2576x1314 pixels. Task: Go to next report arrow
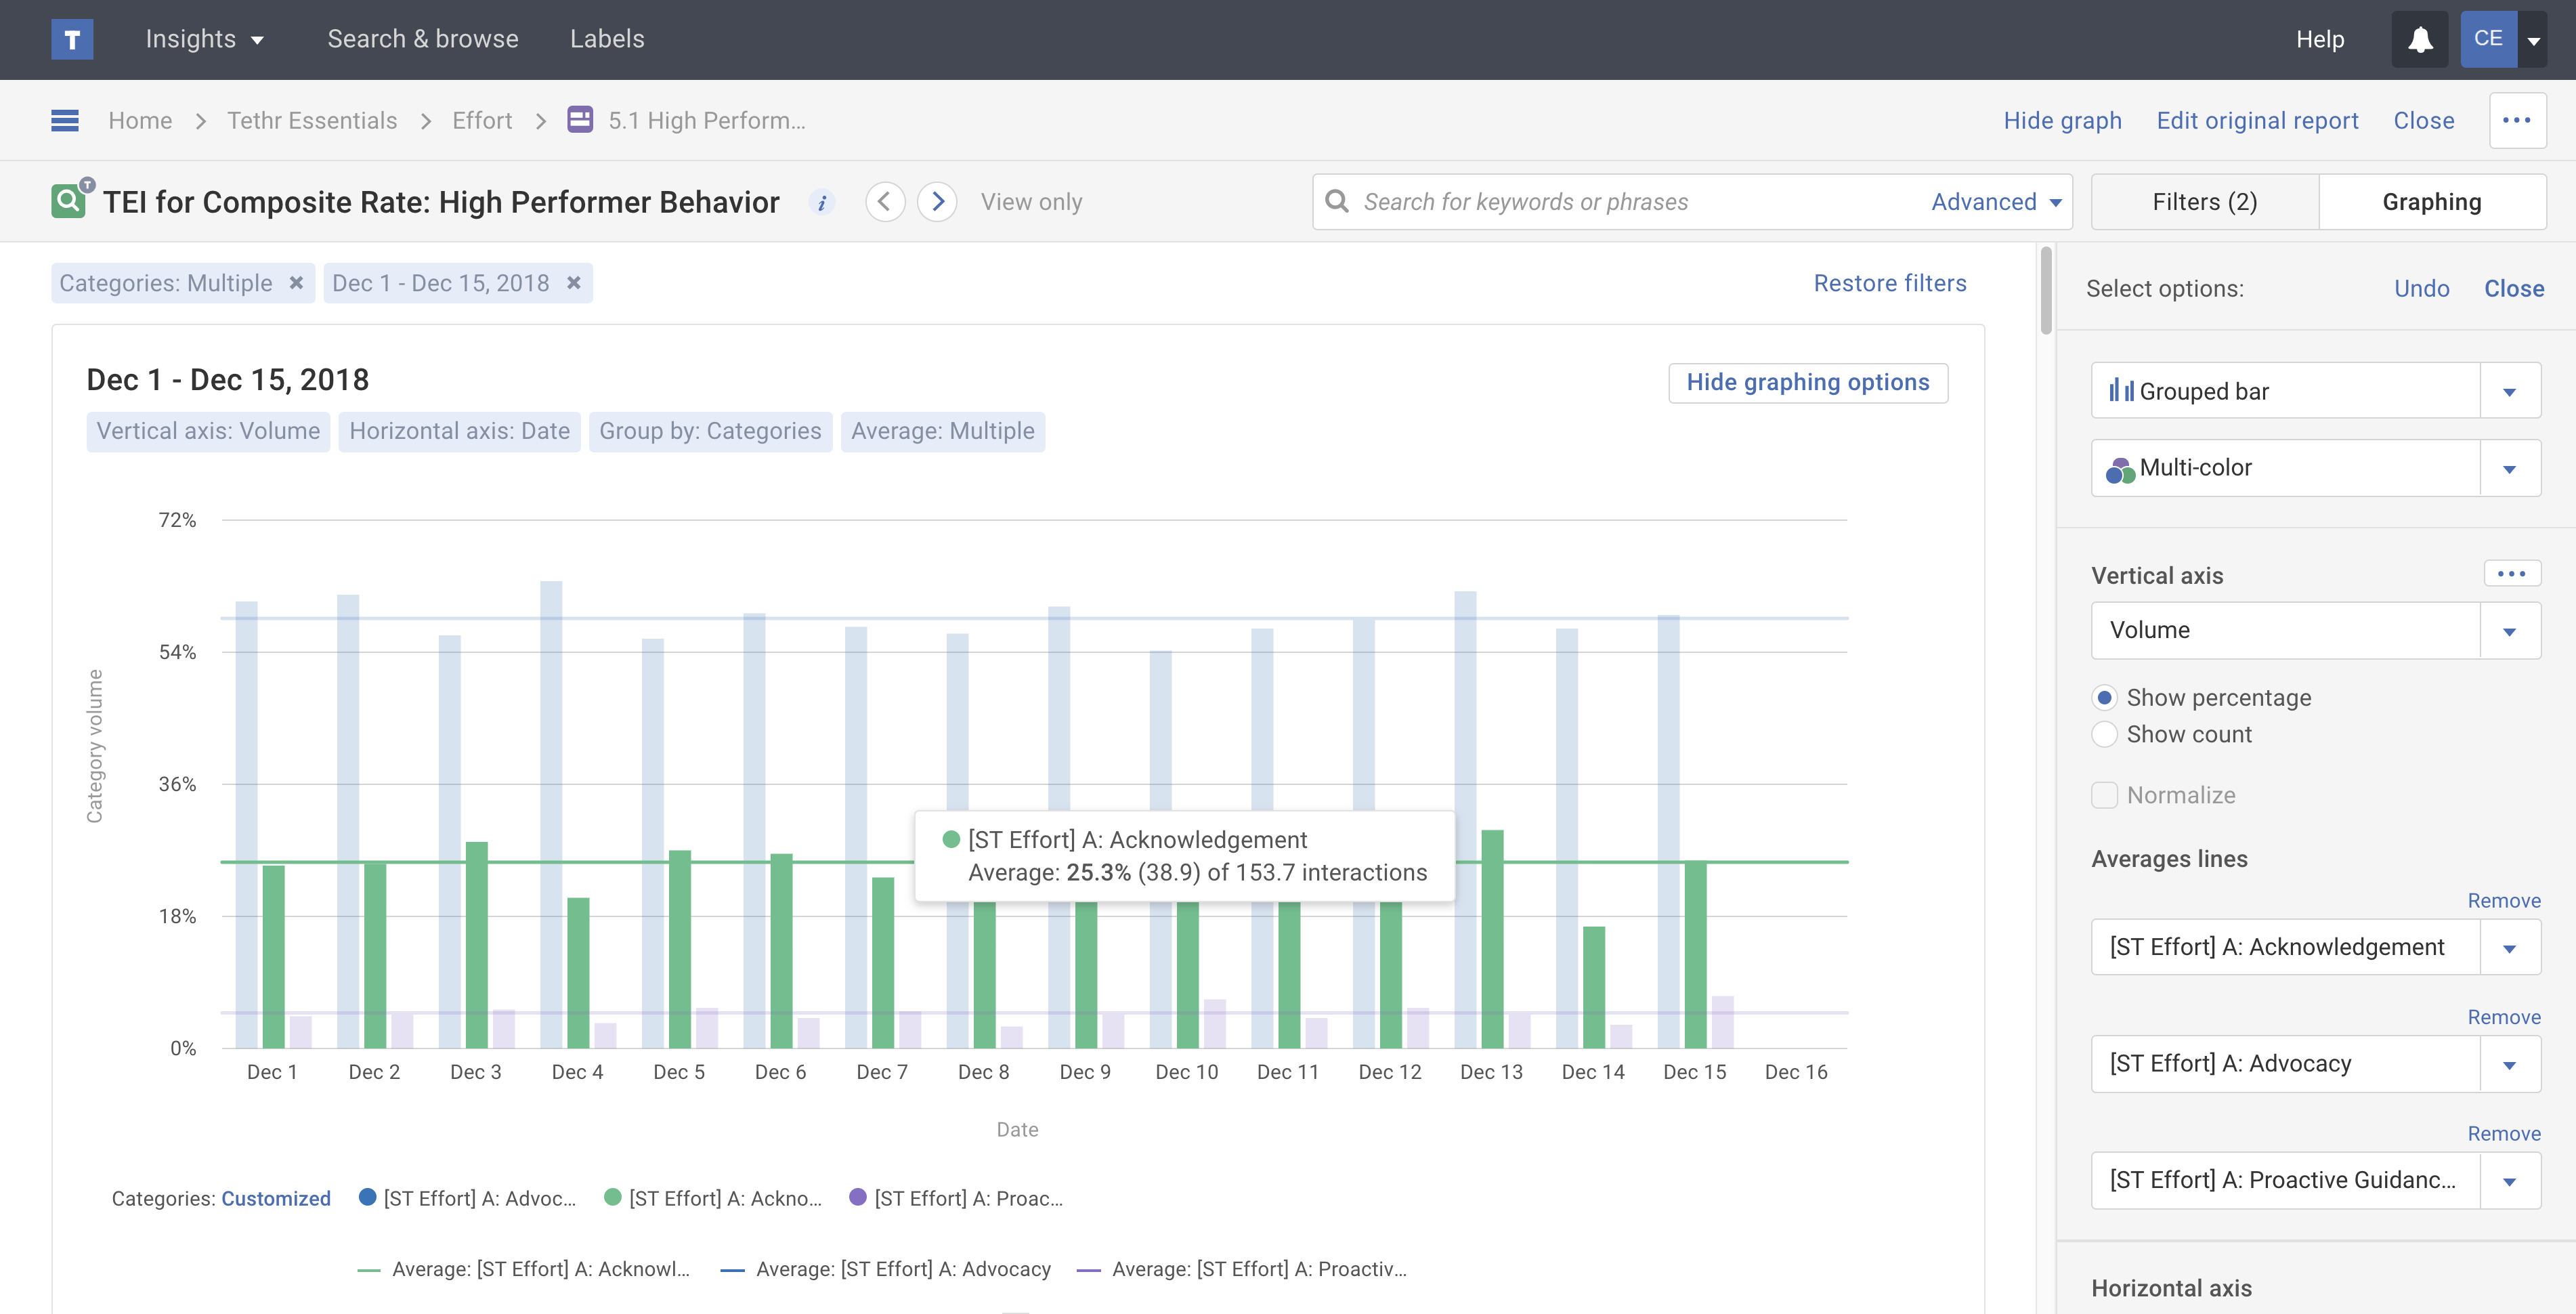tap(937, 202)
